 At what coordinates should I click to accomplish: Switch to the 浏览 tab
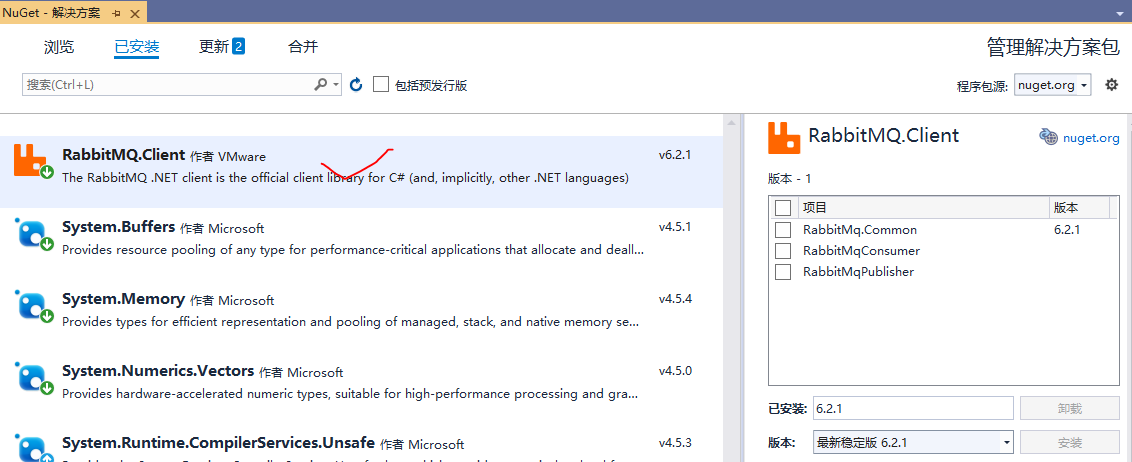tap(59, 47)
